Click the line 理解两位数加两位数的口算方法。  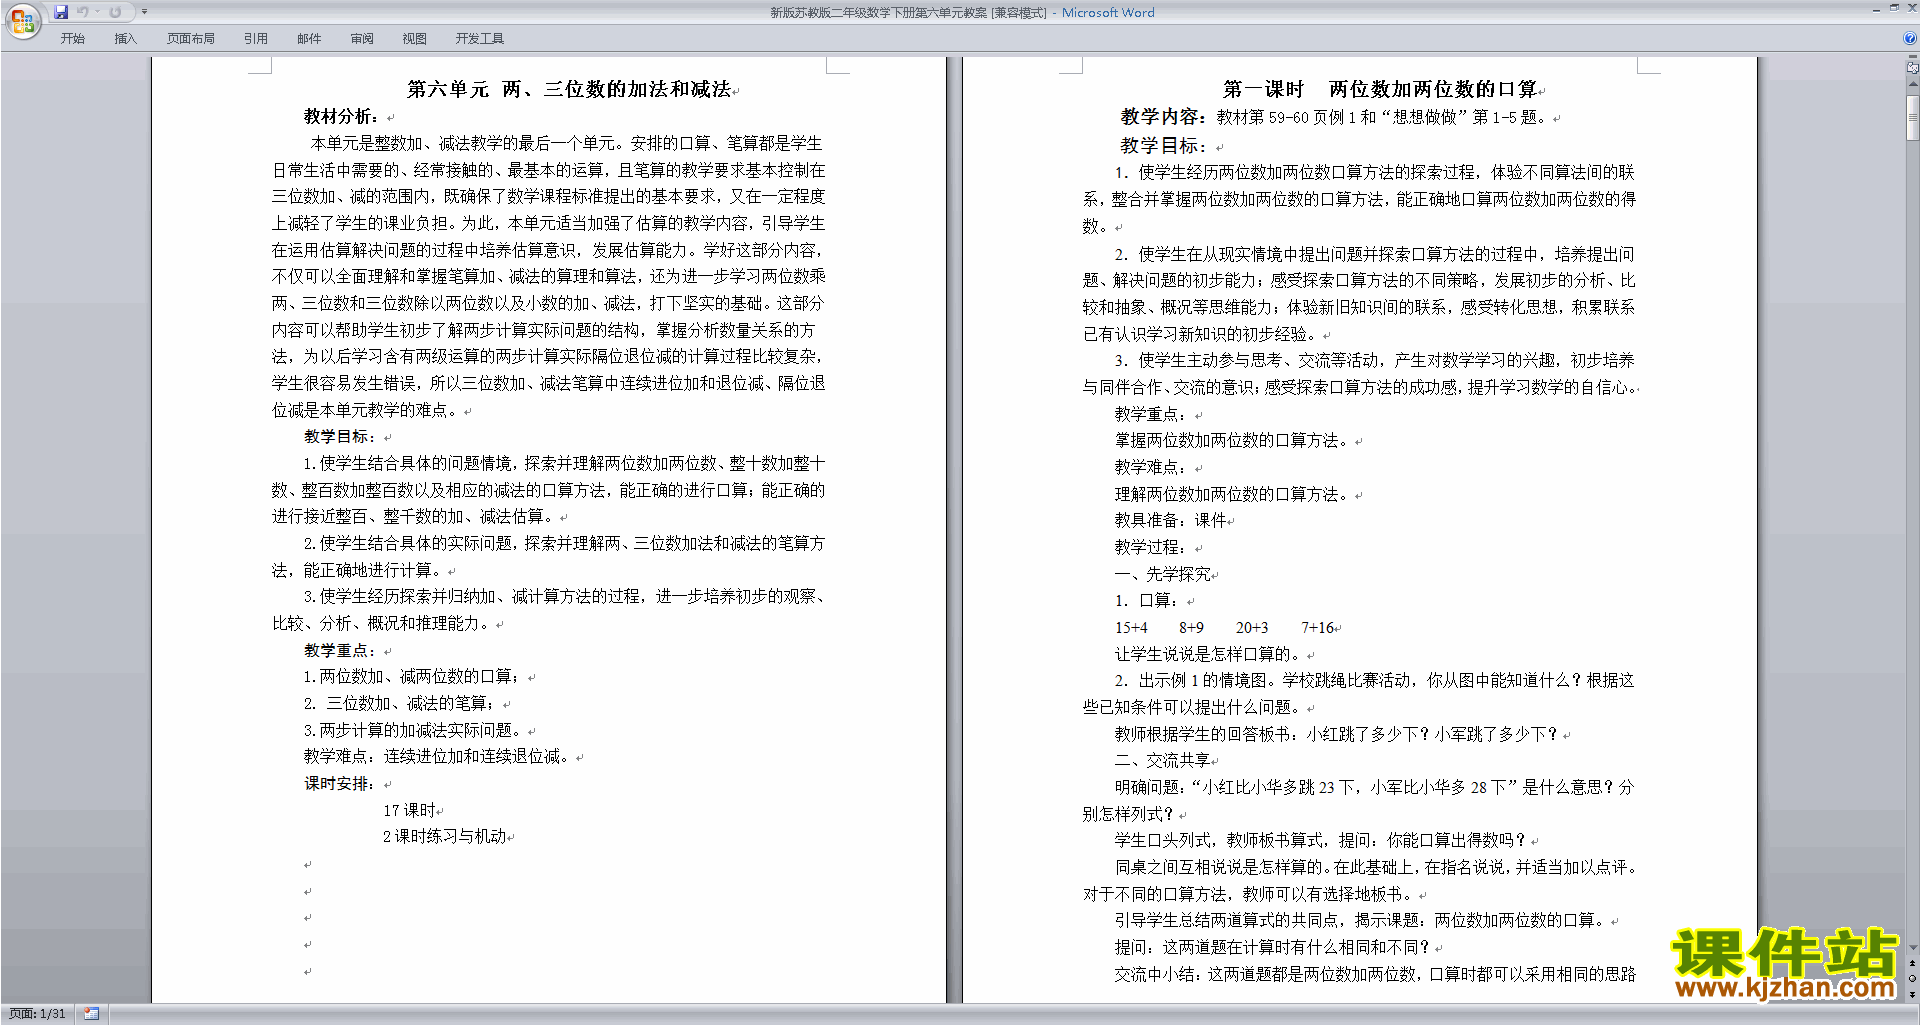[x=1233, y=494]
